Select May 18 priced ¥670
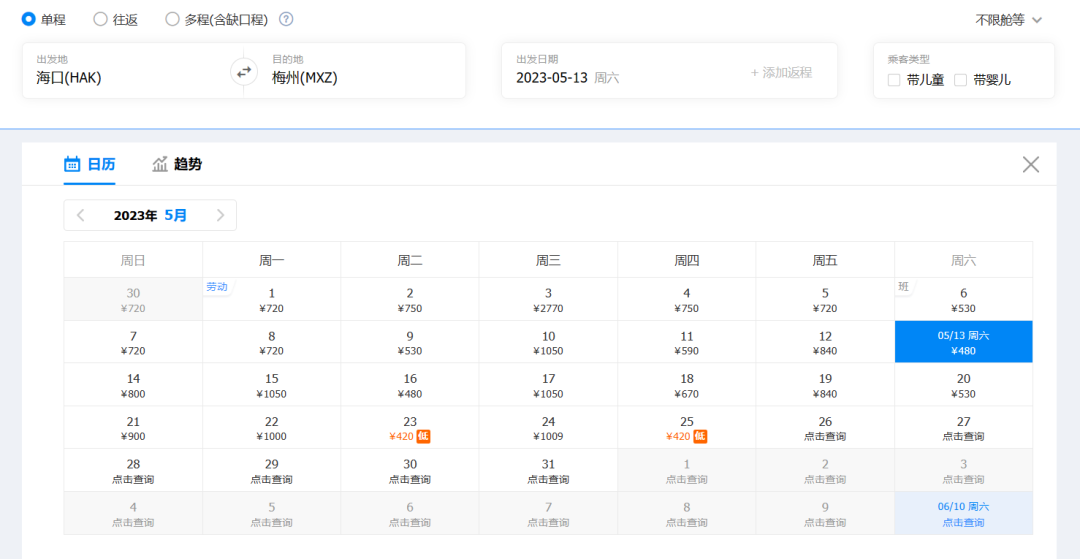The image size is (1080, 559). [x=687, y=385]
